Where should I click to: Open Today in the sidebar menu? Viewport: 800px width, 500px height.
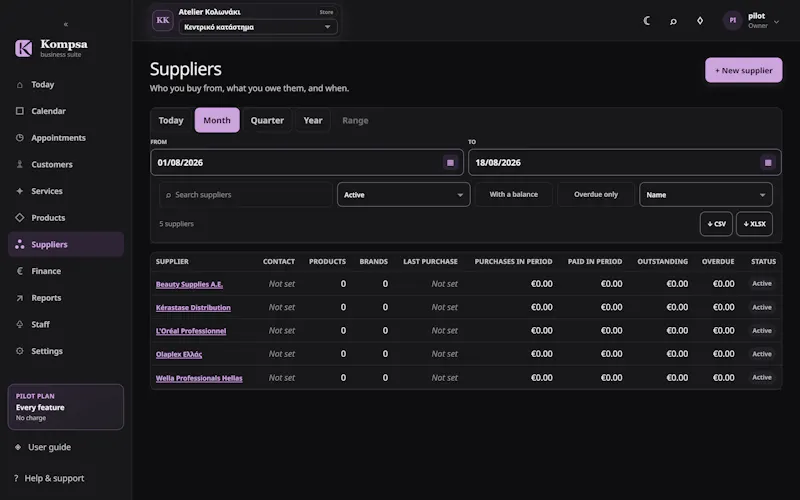(66, 85)
